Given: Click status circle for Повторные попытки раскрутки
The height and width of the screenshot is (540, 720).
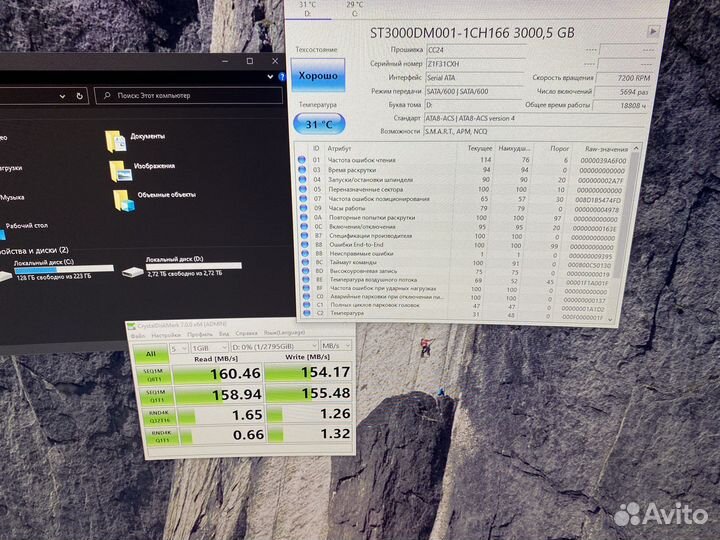Looking at the screenshot, I should point(304,217).
